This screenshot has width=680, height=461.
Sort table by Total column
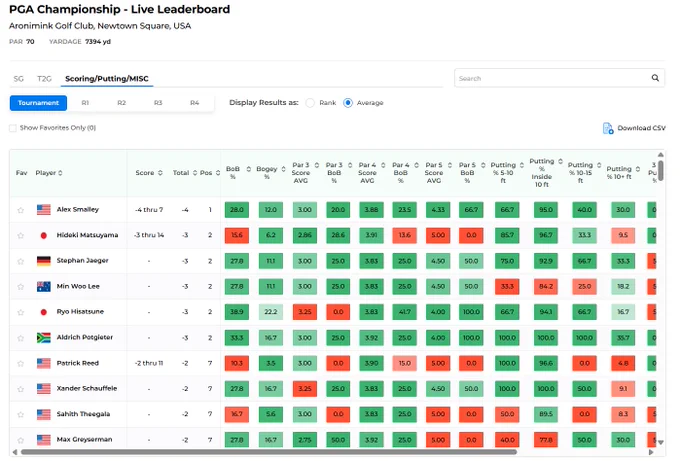tap(195, 173)
